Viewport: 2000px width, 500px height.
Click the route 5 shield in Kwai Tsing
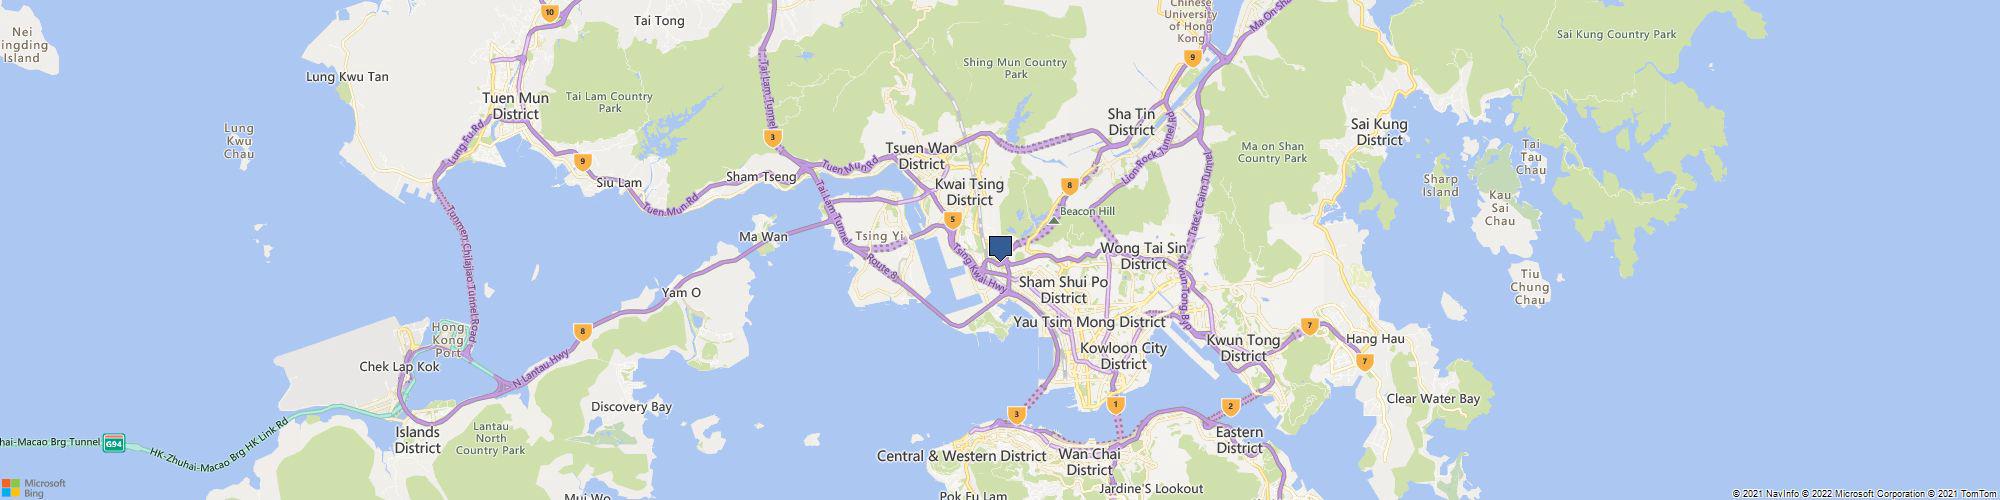click(953, 219)
